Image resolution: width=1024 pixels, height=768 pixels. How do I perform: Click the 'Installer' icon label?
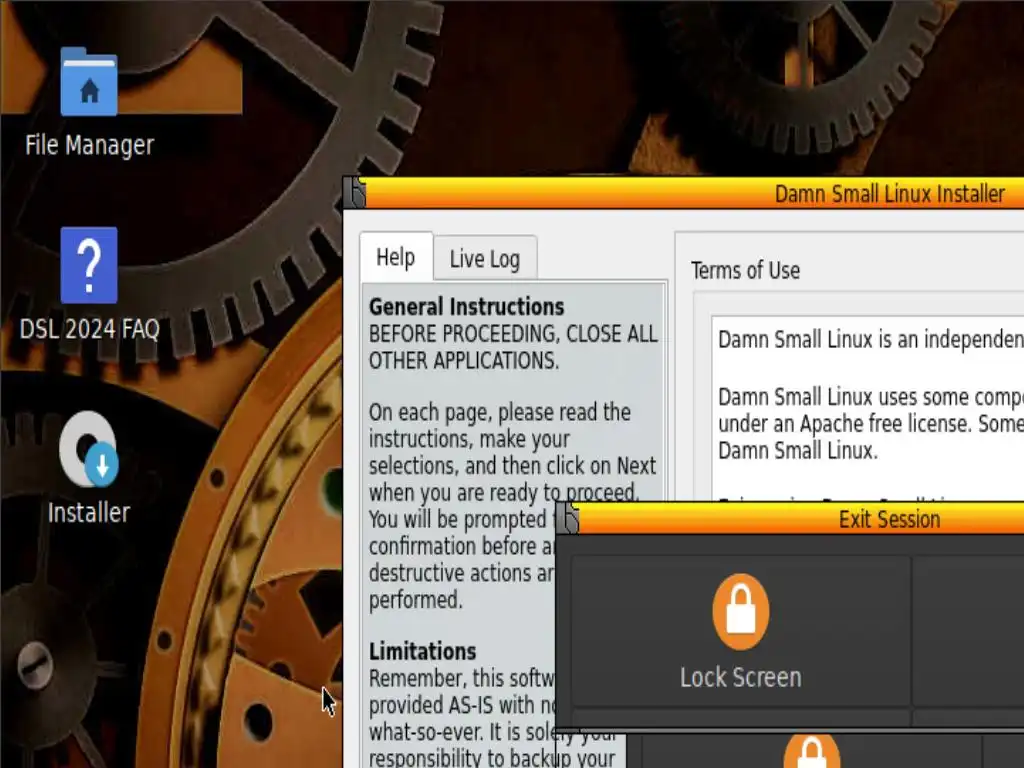pos(89,513)
